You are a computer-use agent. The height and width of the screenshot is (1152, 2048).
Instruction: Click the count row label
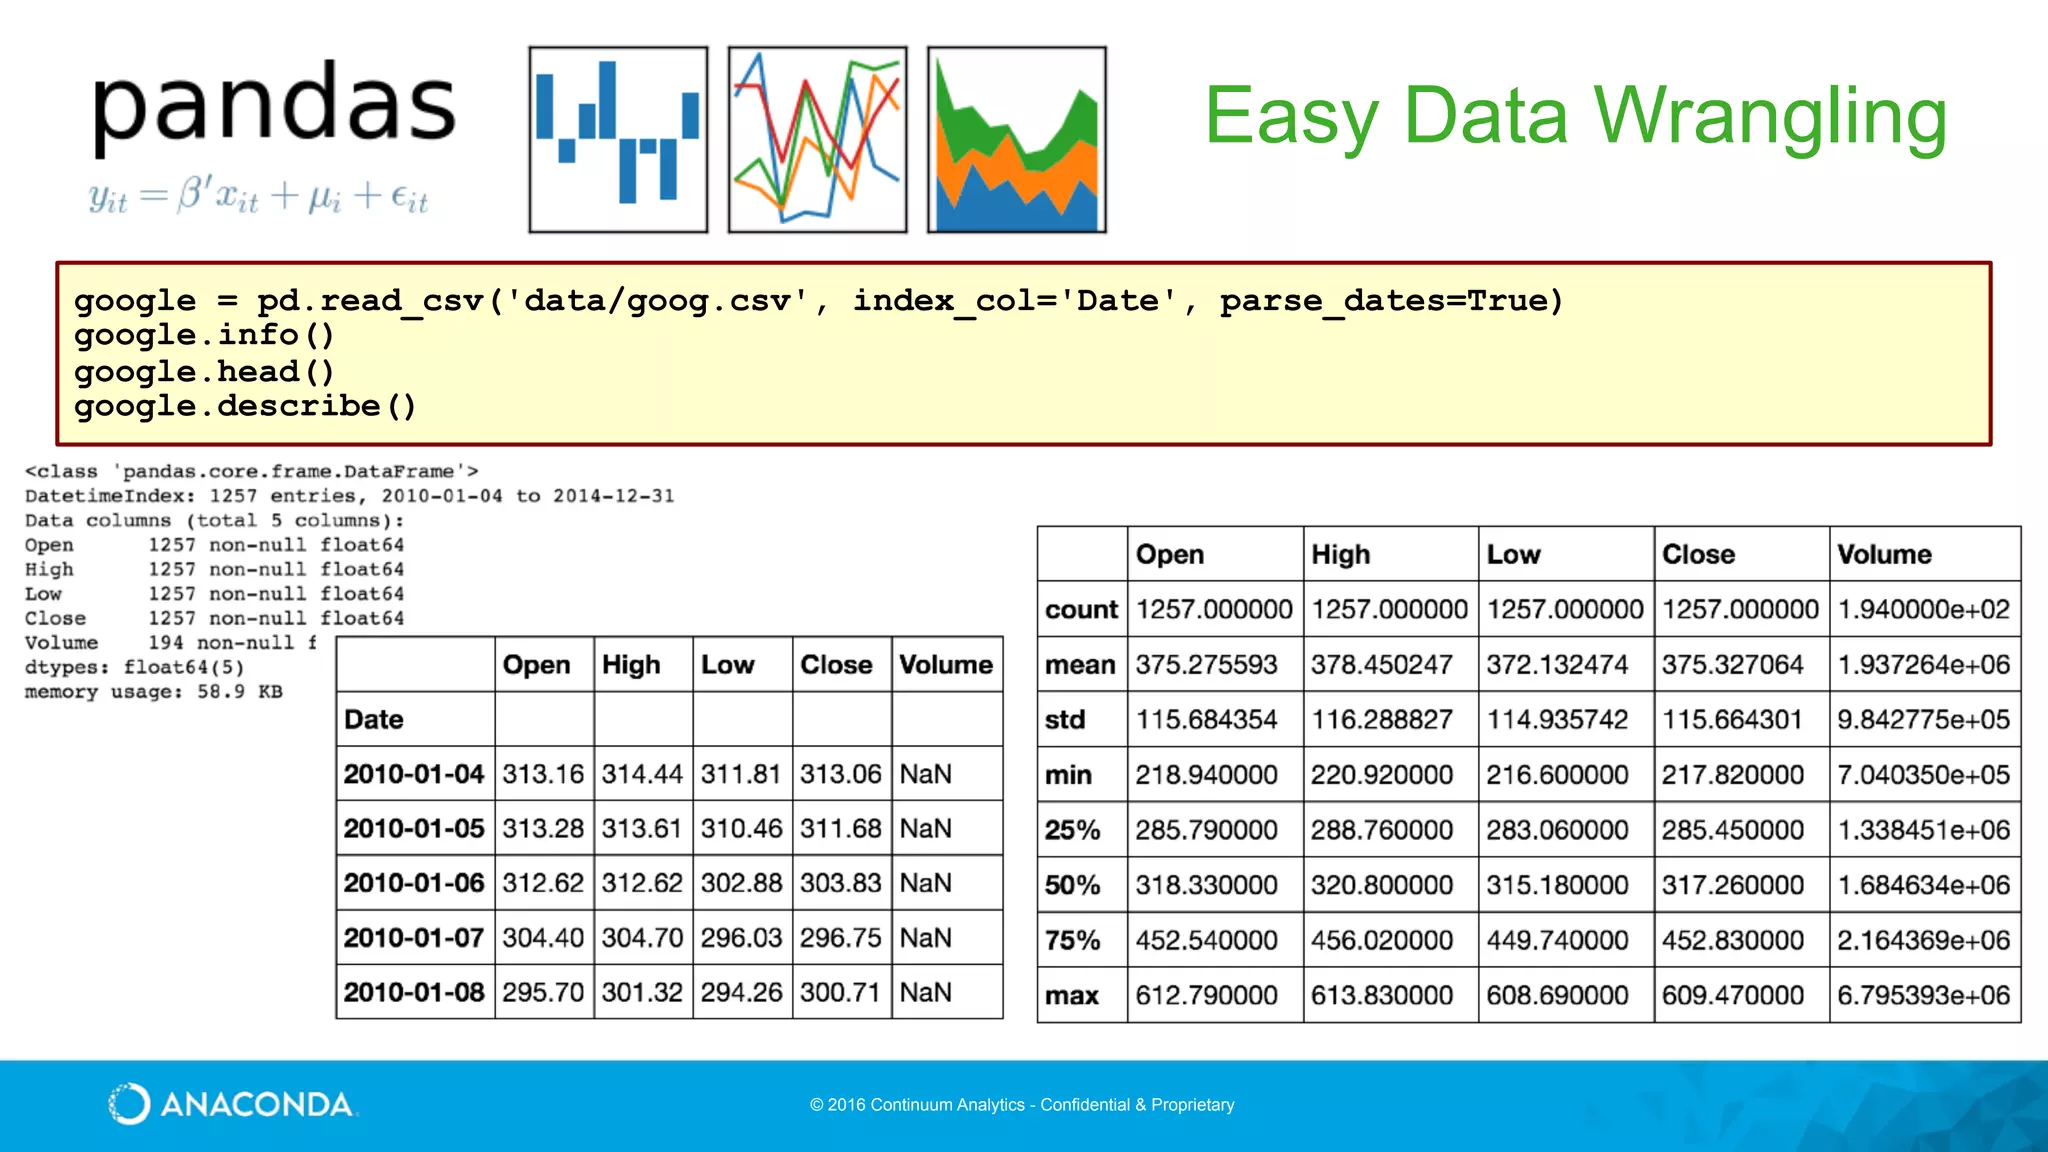[x=1081, y=610]
